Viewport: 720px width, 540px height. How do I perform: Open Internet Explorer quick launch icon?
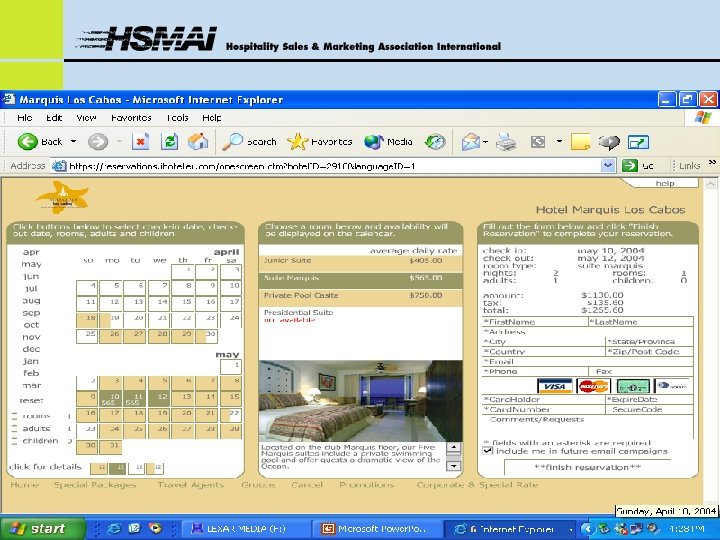tap(113, 529)
